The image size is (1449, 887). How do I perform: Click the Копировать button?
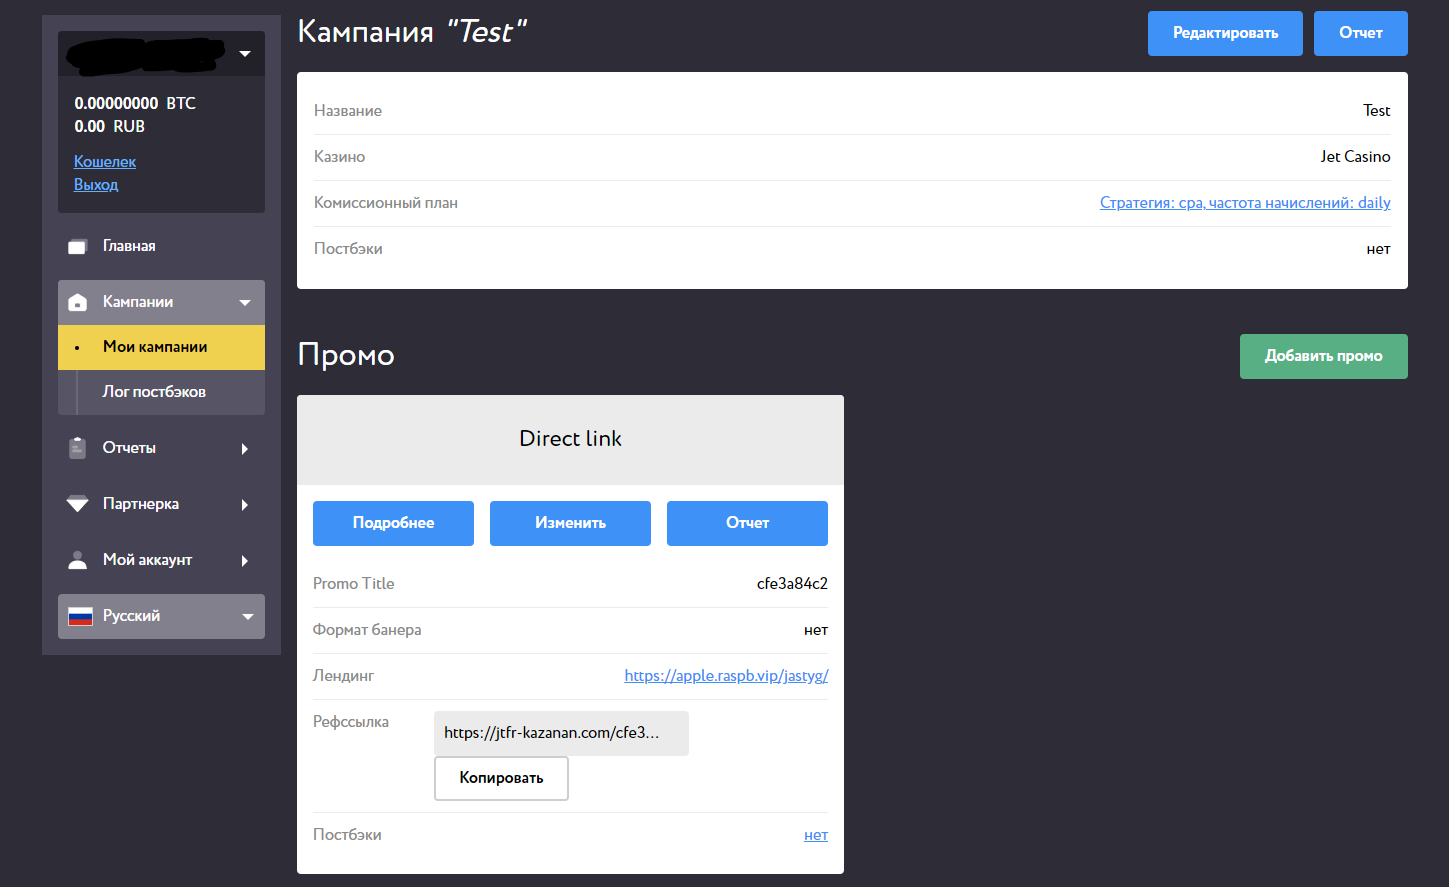501,778
